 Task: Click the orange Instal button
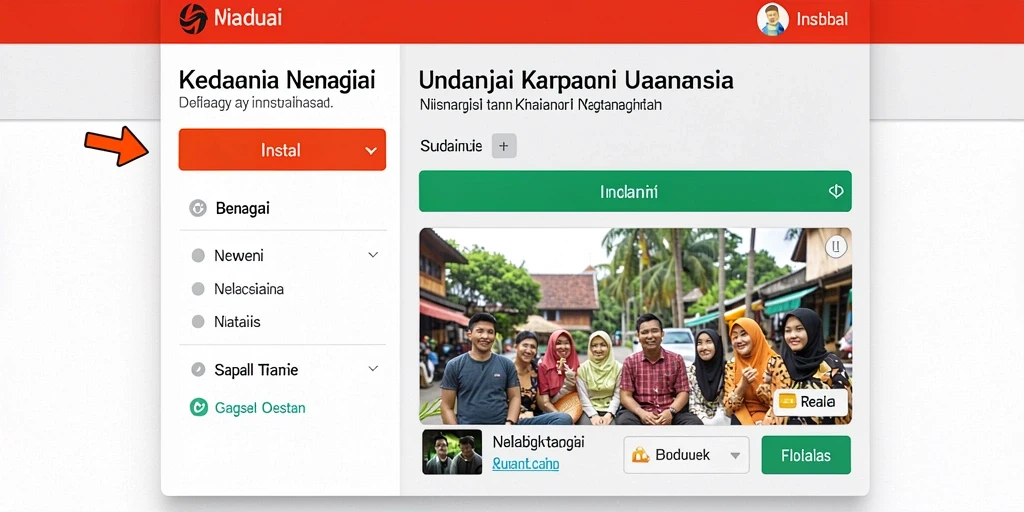[282, 150]
